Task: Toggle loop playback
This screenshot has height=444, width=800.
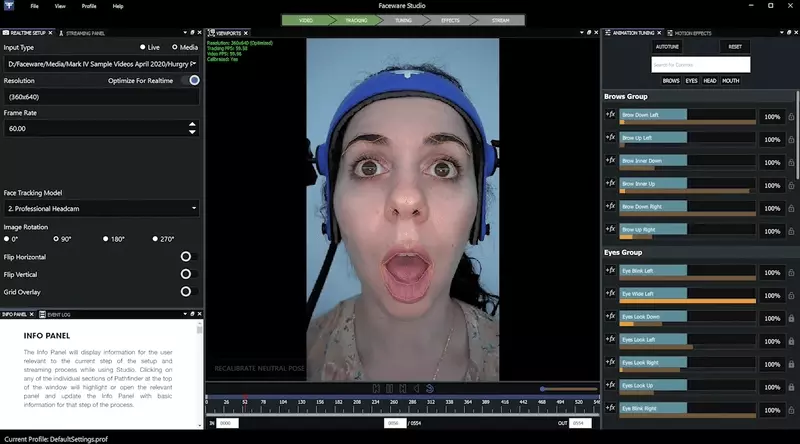Action: click(x=430, y=389)
